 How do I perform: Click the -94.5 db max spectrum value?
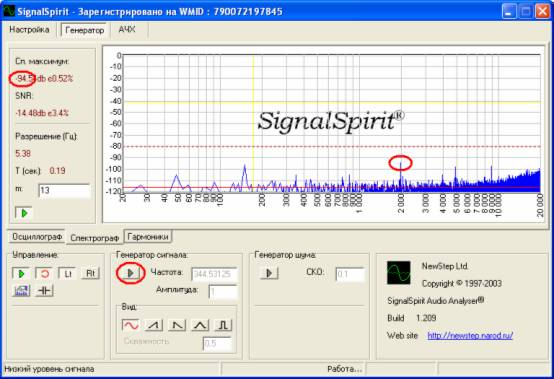coord(44,78)
